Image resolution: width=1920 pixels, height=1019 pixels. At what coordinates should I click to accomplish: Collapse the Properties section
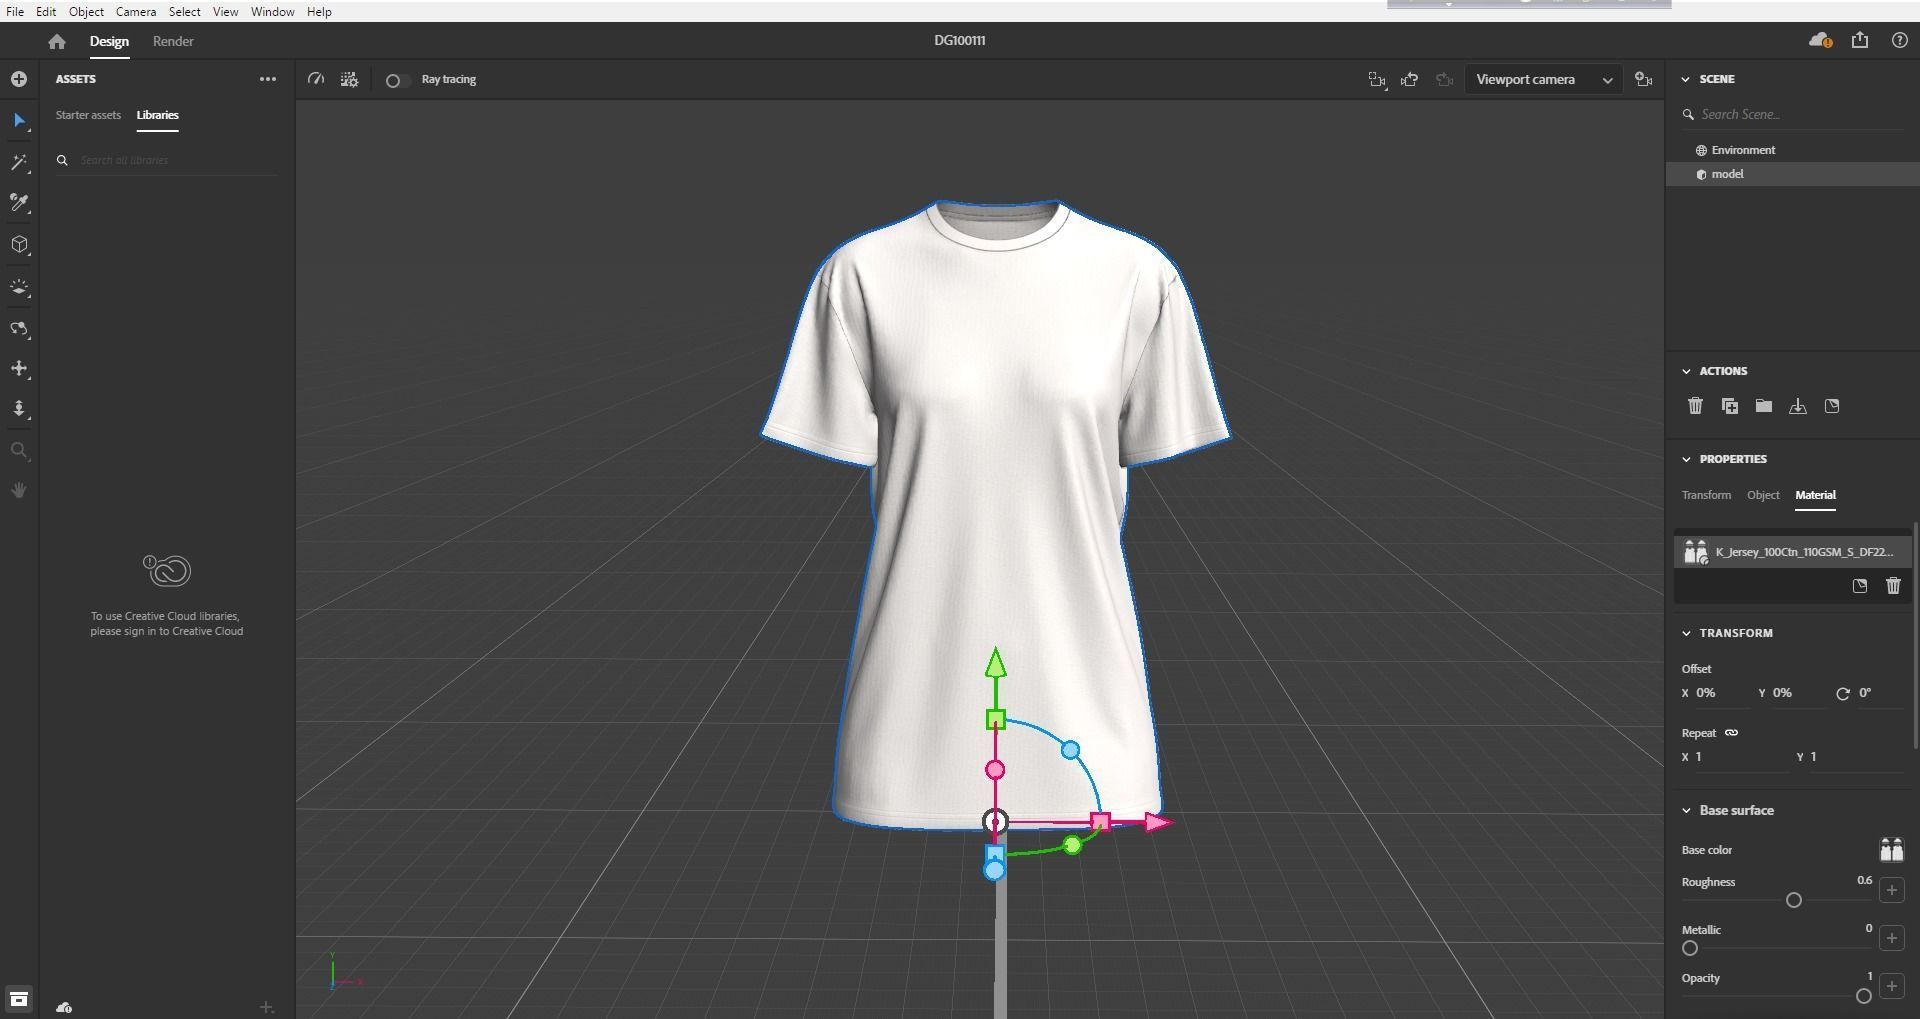coord(1686,459)
